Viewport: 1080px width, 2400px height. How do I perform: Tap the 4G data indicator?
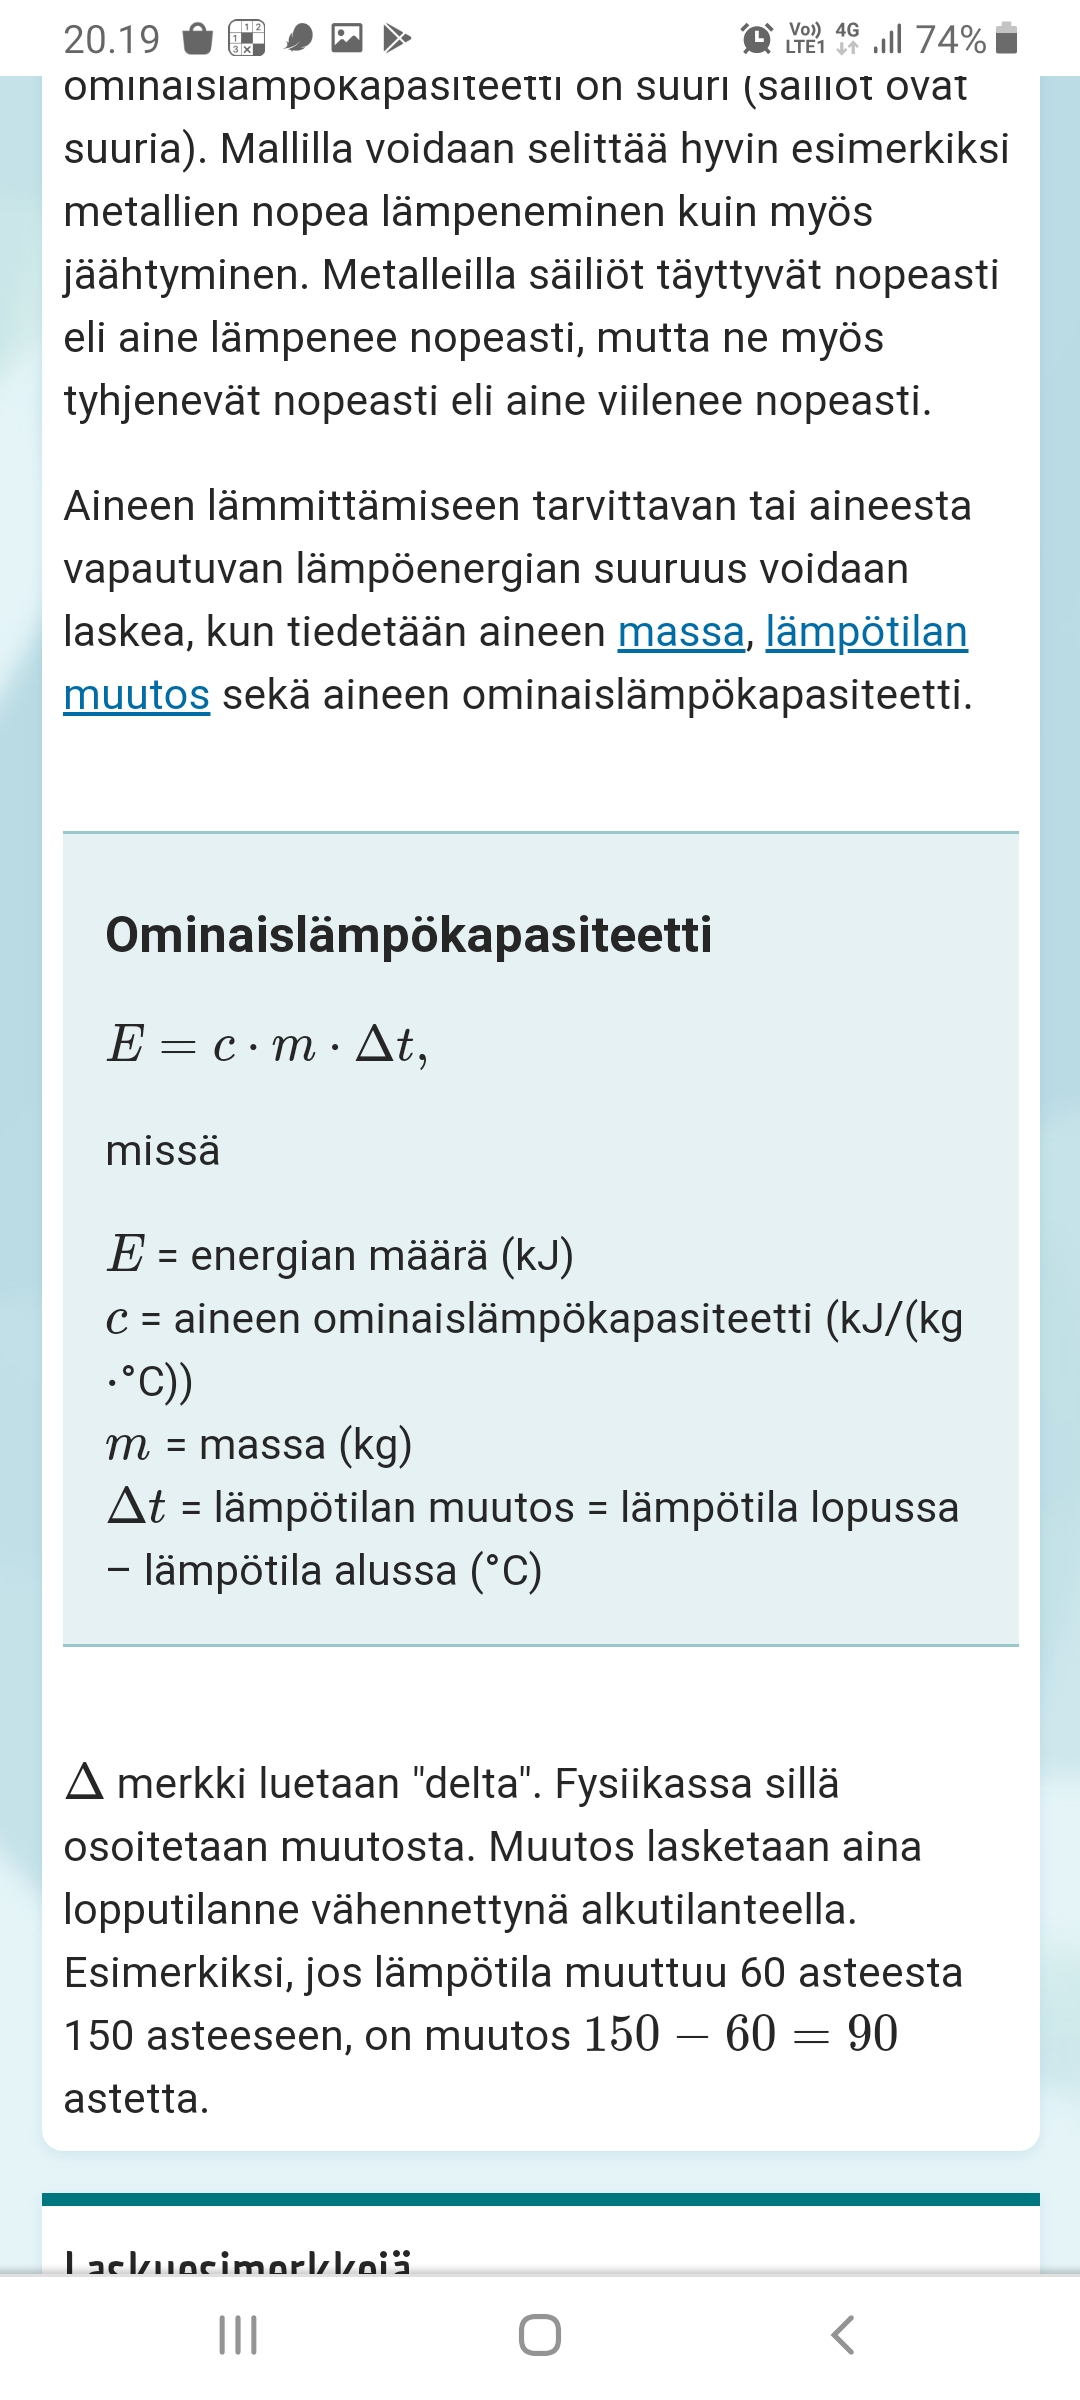847,39
